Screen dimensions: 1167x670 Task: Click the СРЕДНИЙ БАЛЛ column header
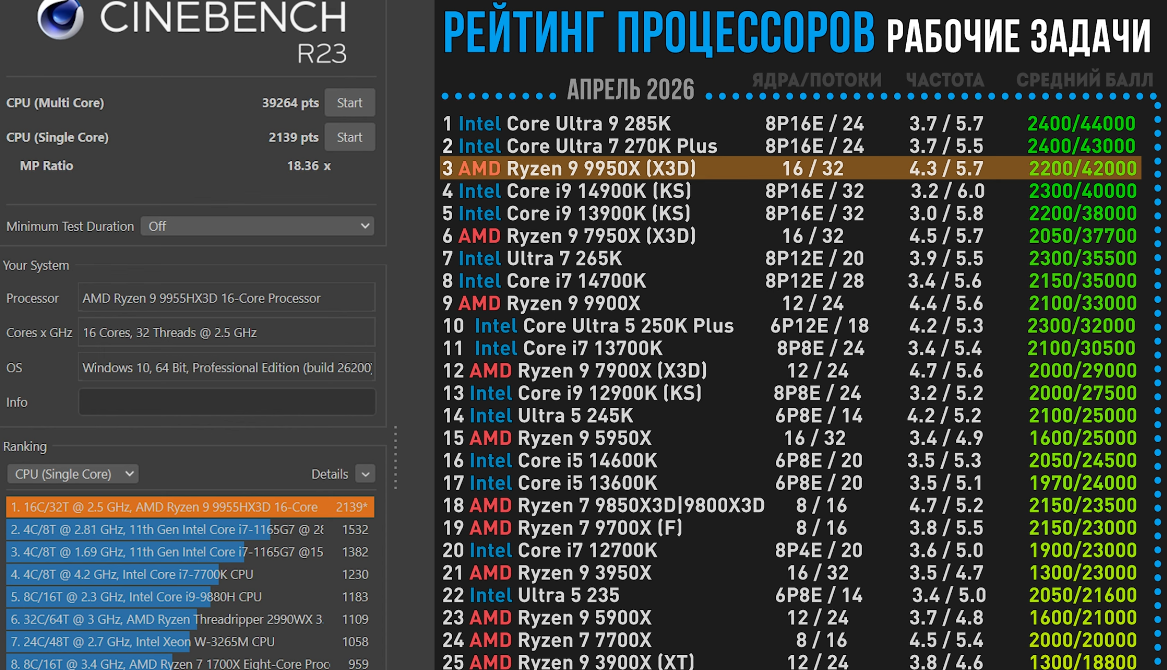tap(1084, 80)
